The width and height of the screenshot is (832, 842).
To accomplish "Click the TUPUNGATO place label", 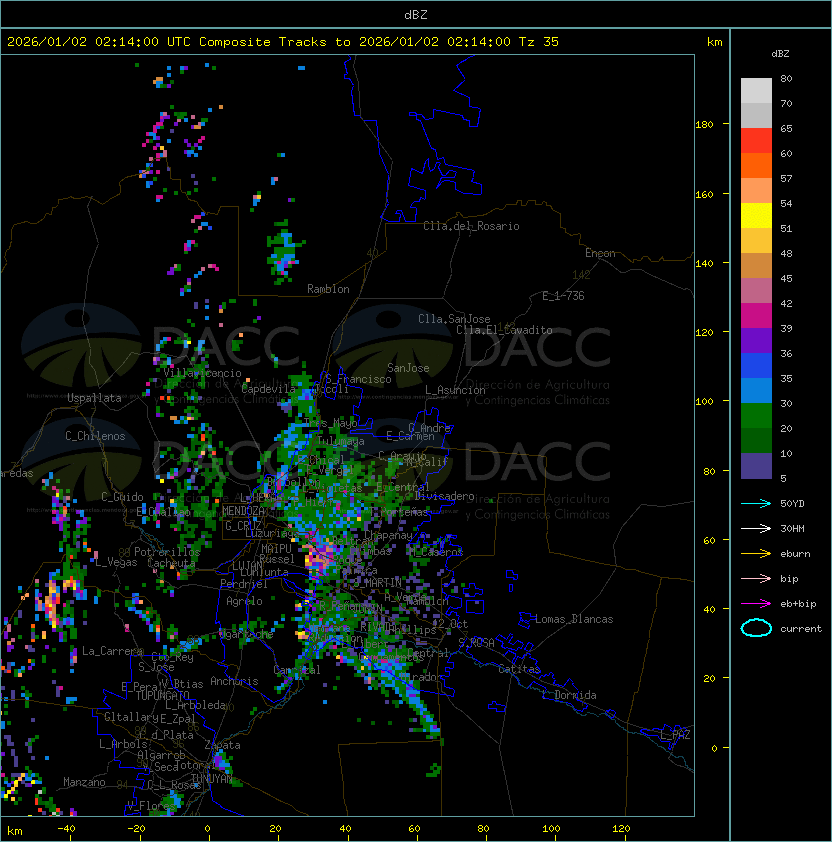I will [x=163, y=695].
